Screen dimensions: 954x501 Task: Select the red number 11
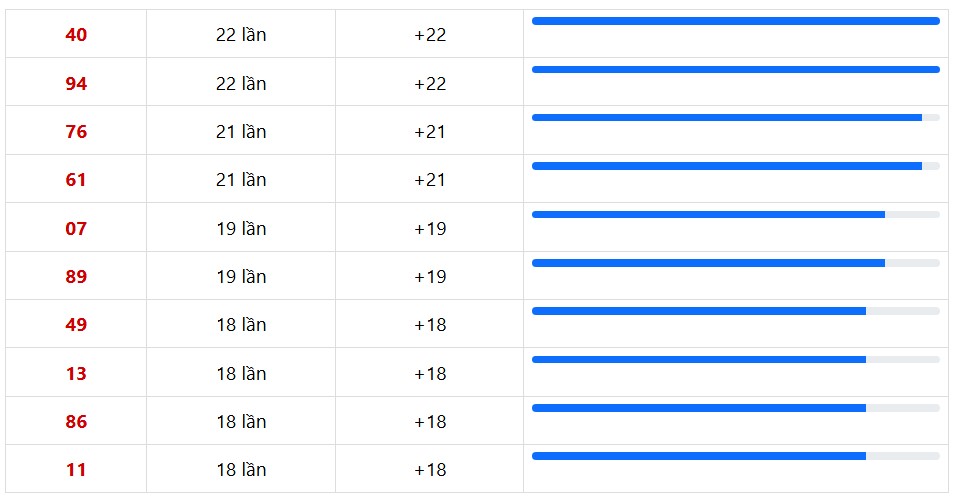[76, 470]
